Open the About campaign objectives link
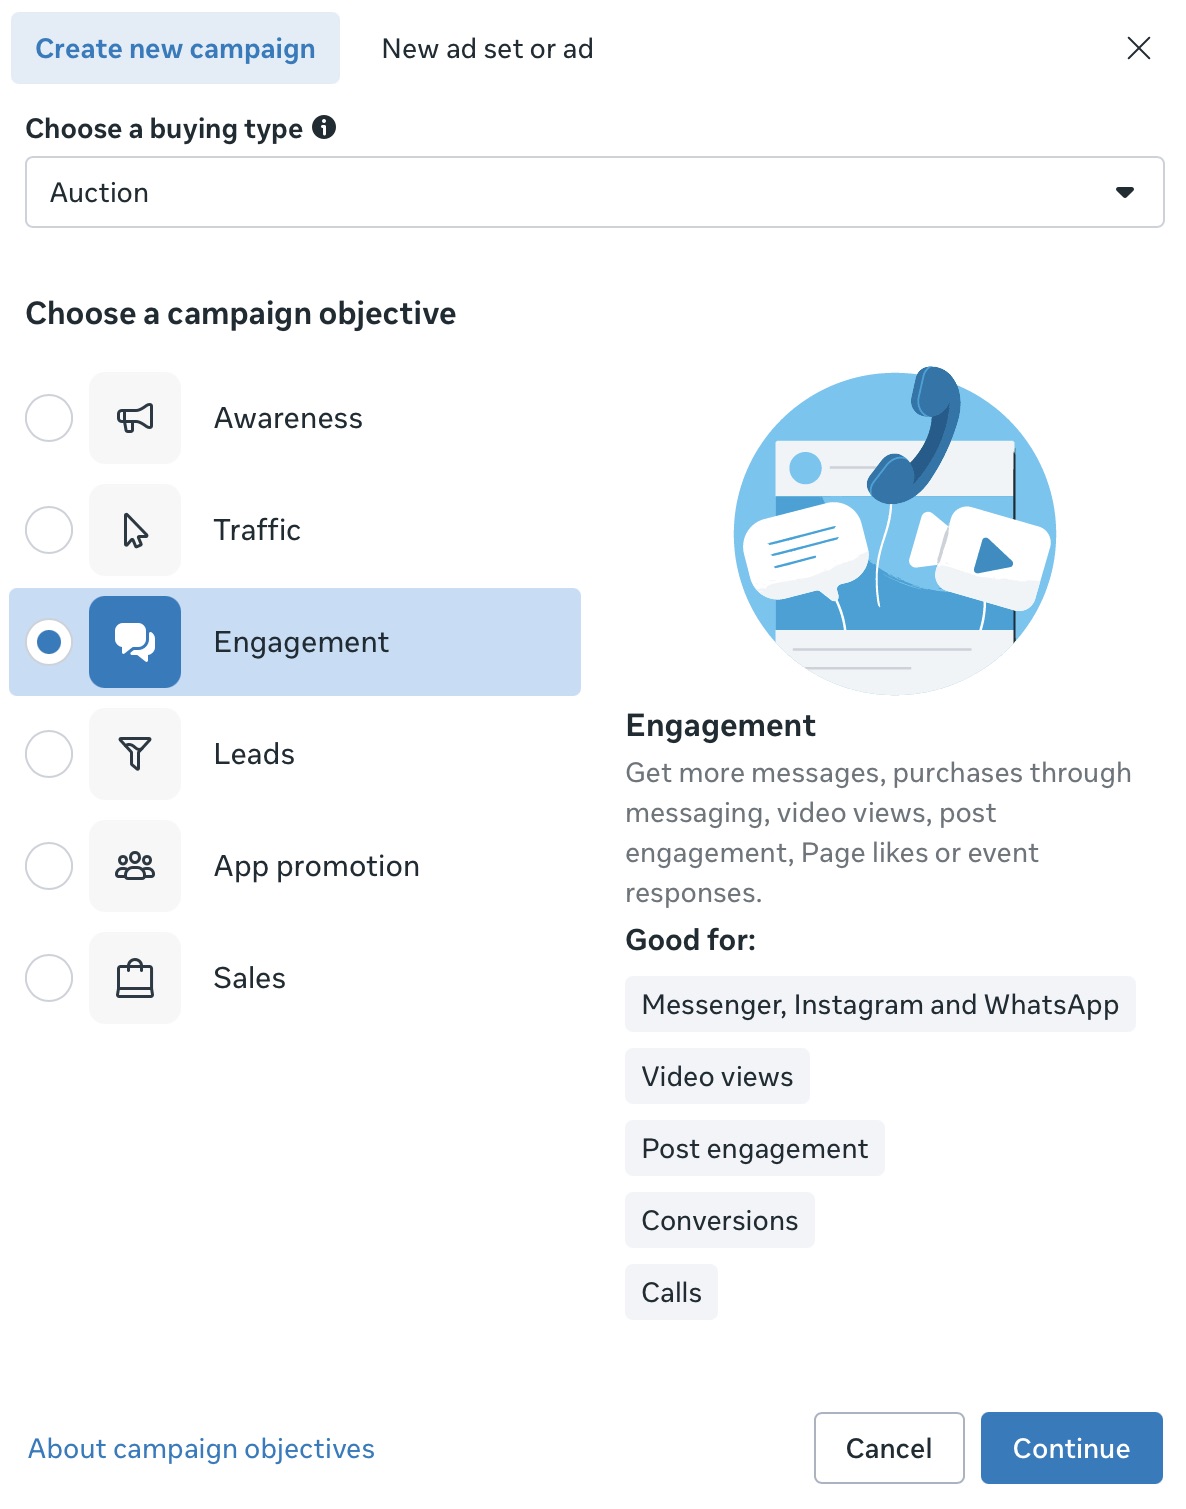The image size is (1186, 1509). (x=200, y=1448)
